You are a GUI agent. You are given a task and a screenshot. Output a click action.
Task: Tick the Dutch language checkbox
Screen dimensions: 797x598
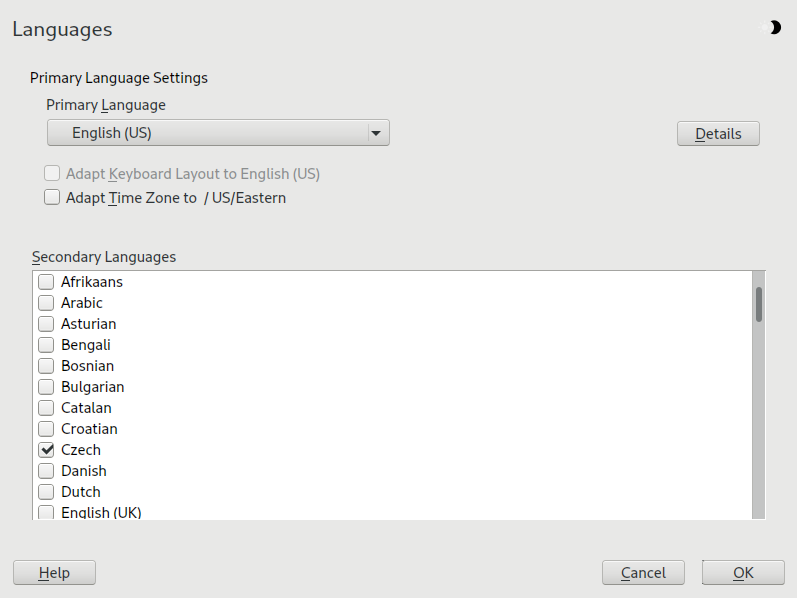click(46, 492)
